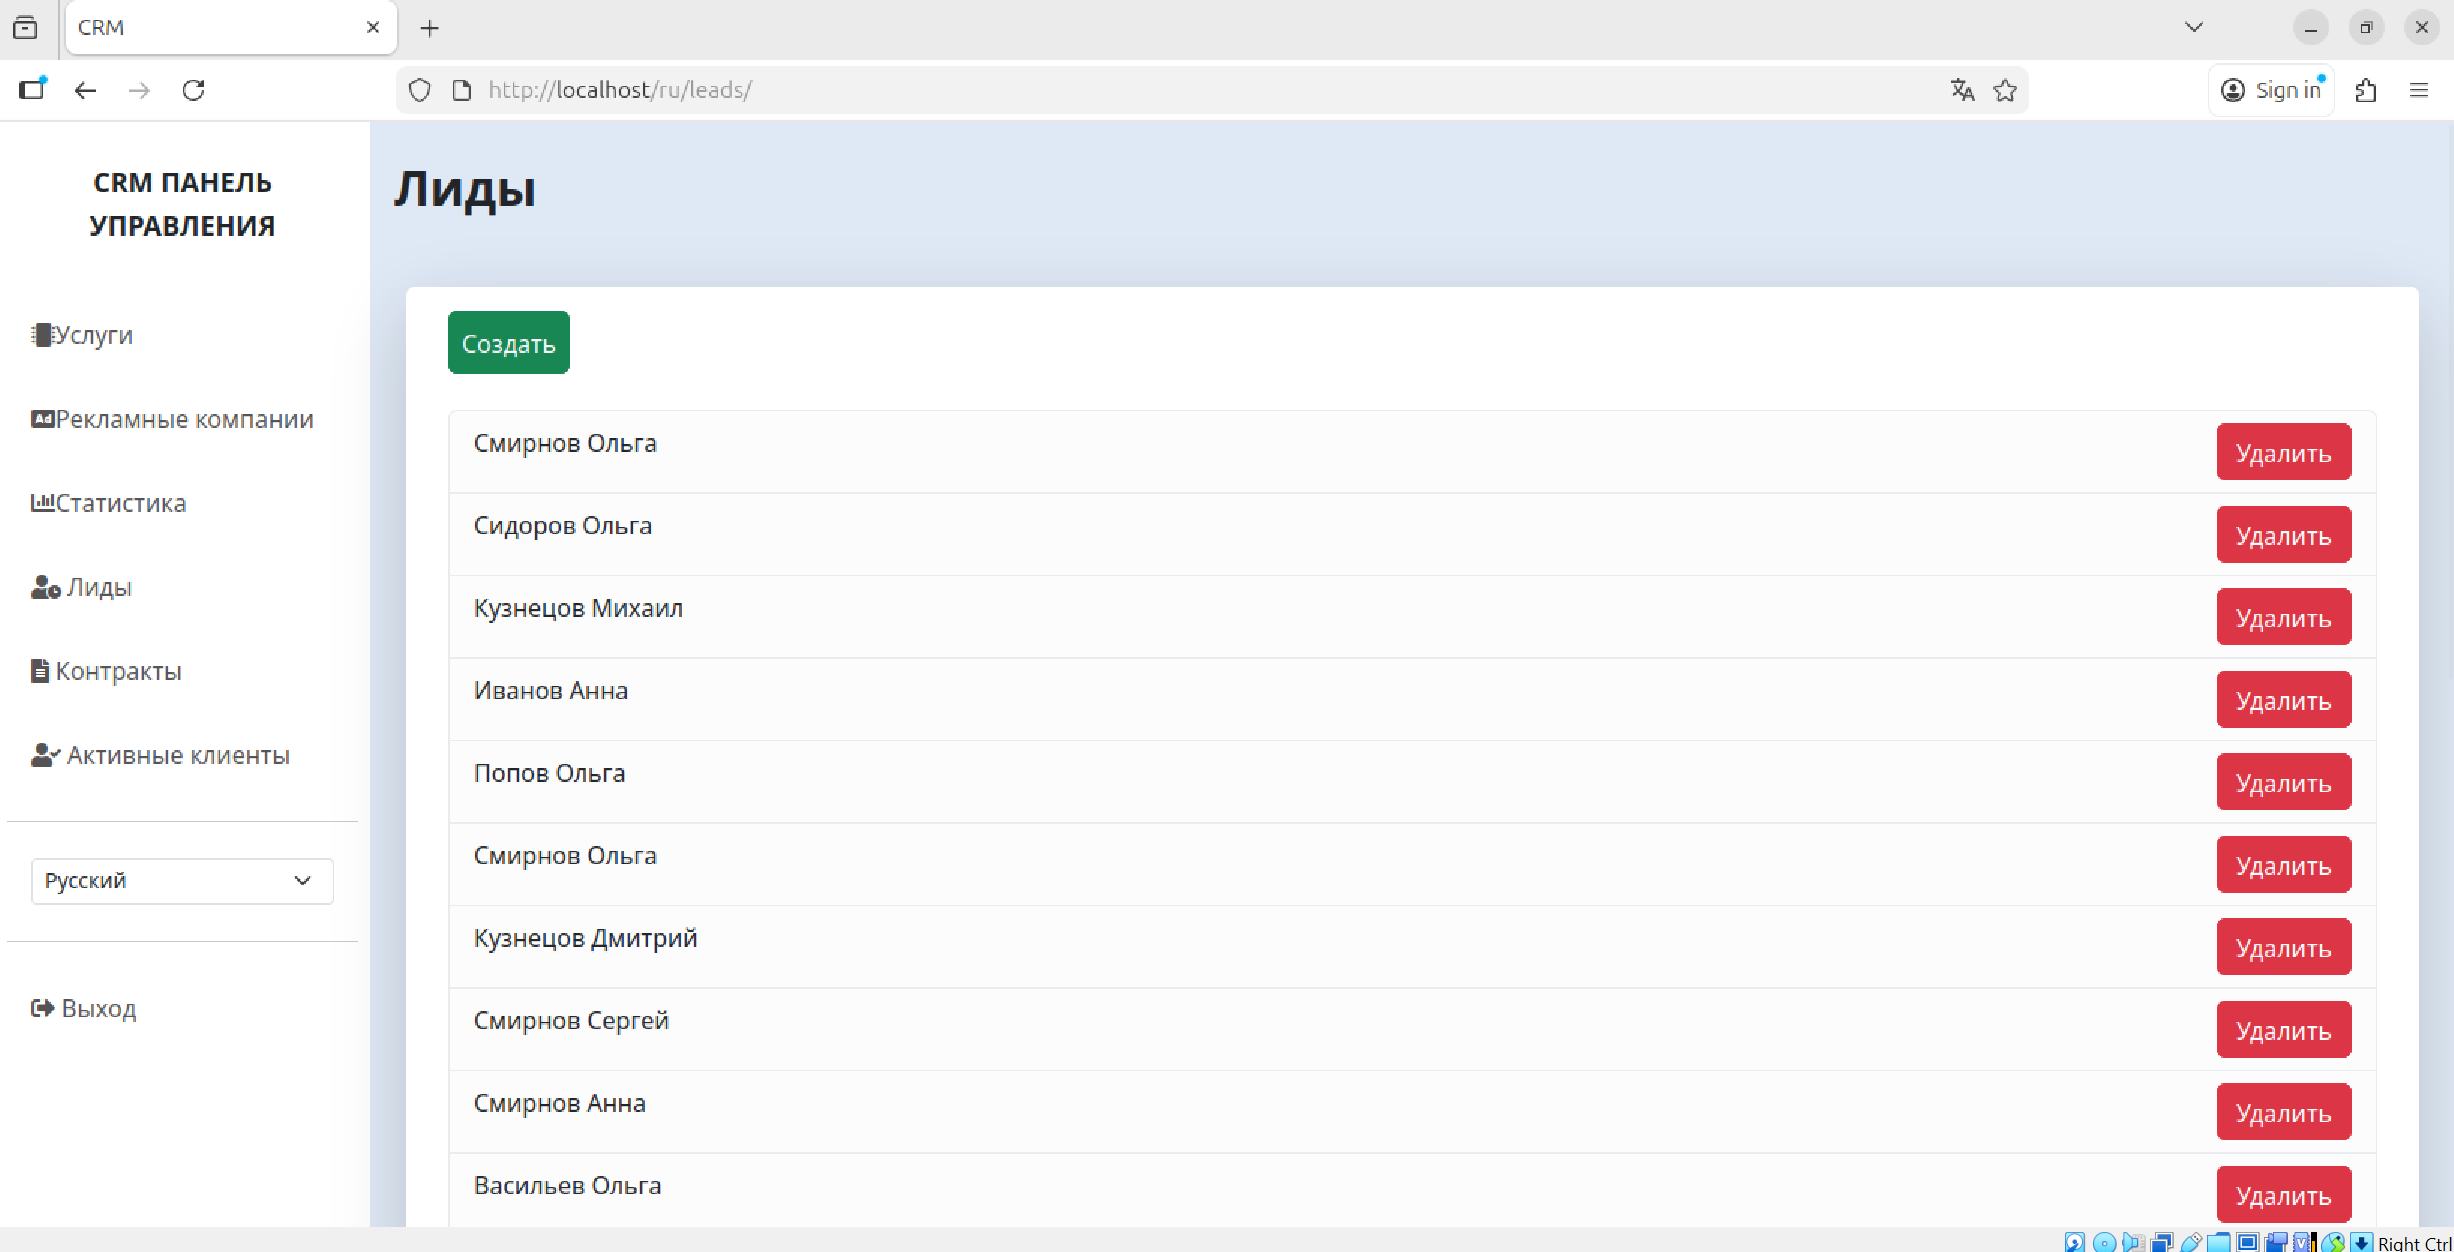Click the shield tracking protection icon
Screen dimensions: 2454x1252
(420, 90)
